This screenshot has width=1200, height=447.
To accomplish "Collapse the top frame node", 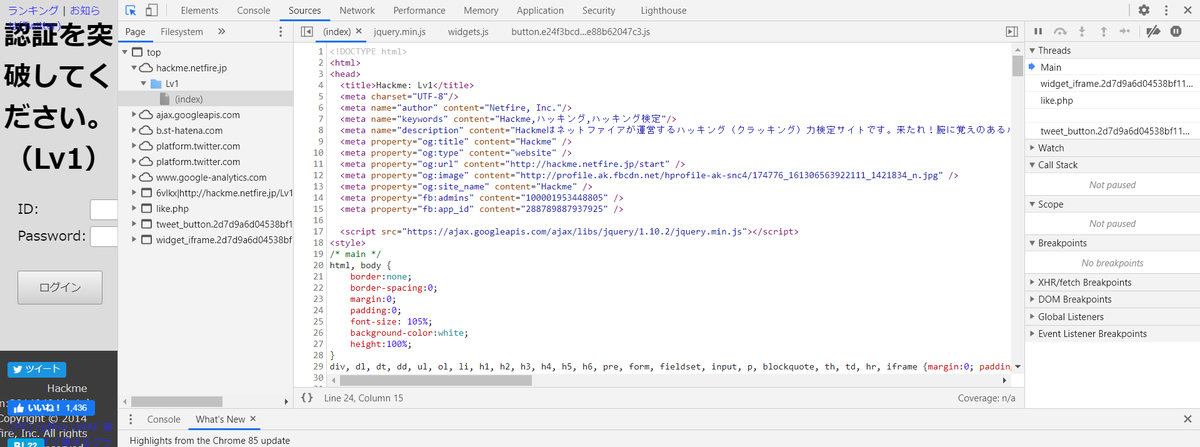I will click(125, 52).
